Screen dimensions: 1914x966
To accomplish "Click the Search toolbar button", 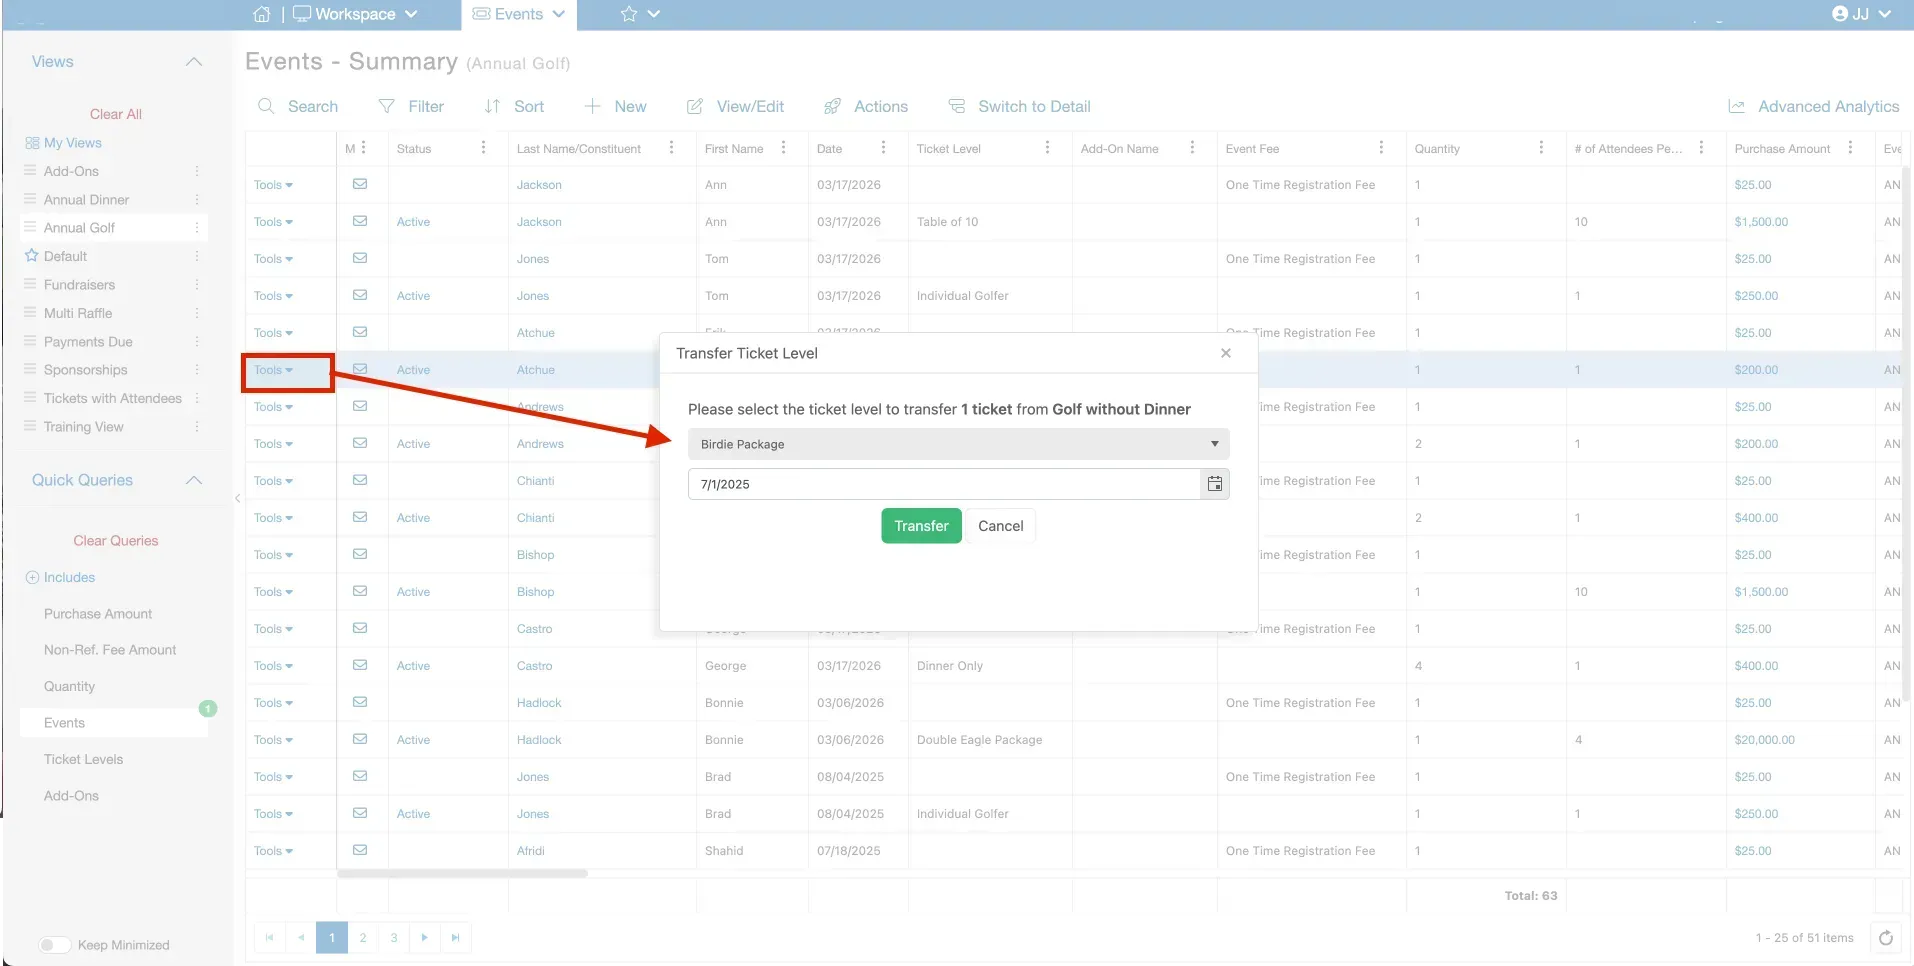I will (298, 106).
